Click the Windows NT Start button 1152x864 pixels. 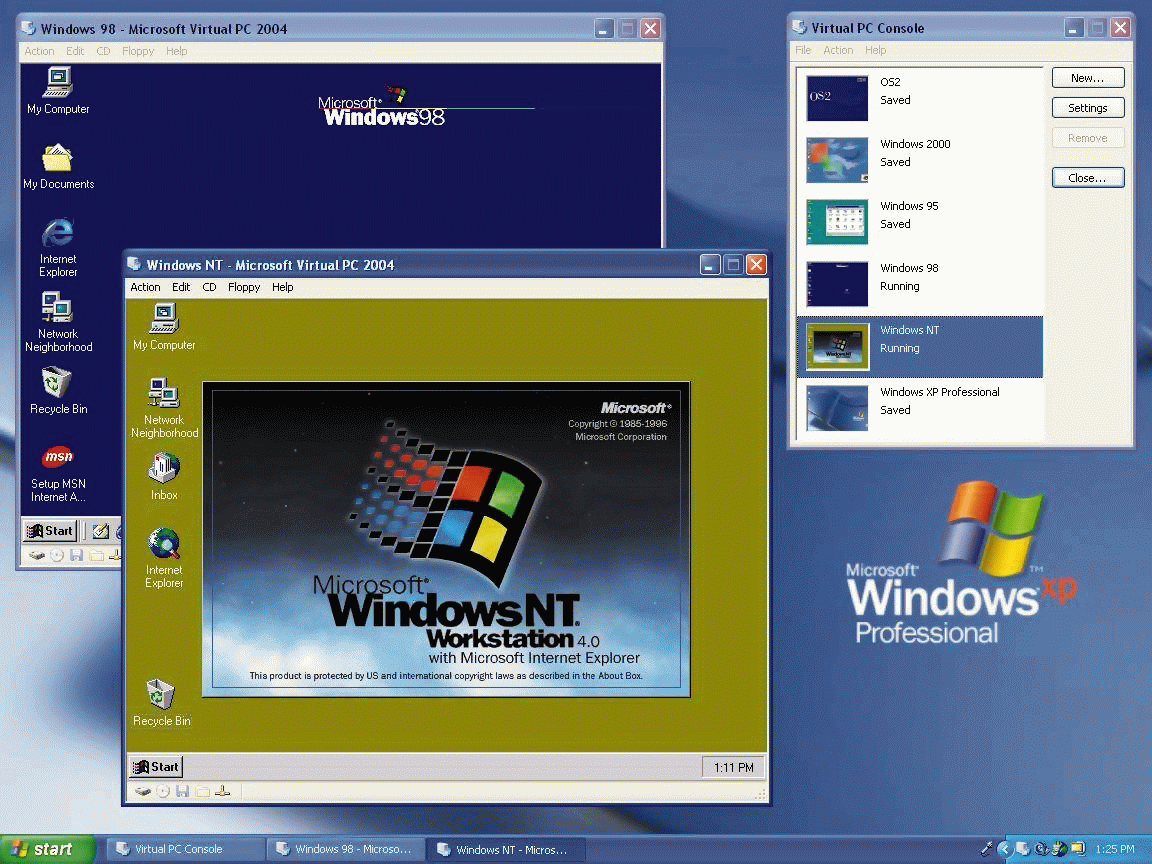(x=156, y=767)
